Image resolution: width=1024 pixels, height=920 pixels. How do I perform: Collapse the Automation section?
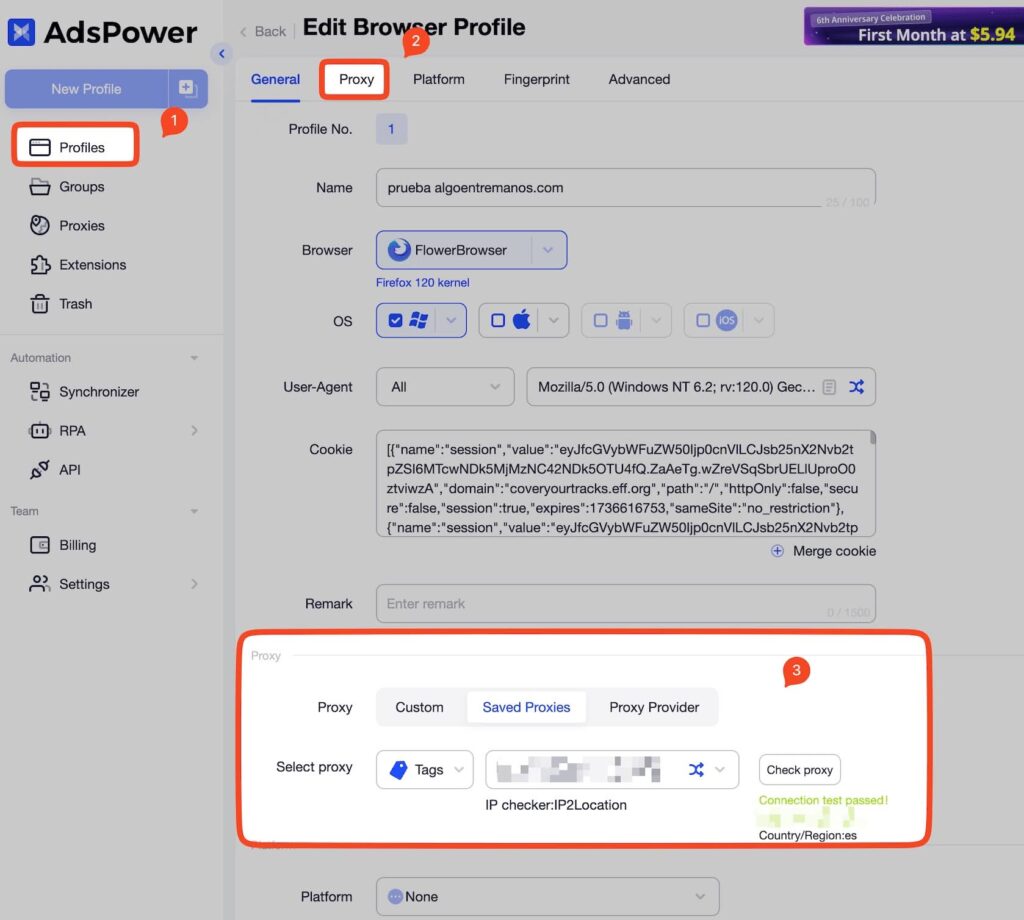[194, 358]
